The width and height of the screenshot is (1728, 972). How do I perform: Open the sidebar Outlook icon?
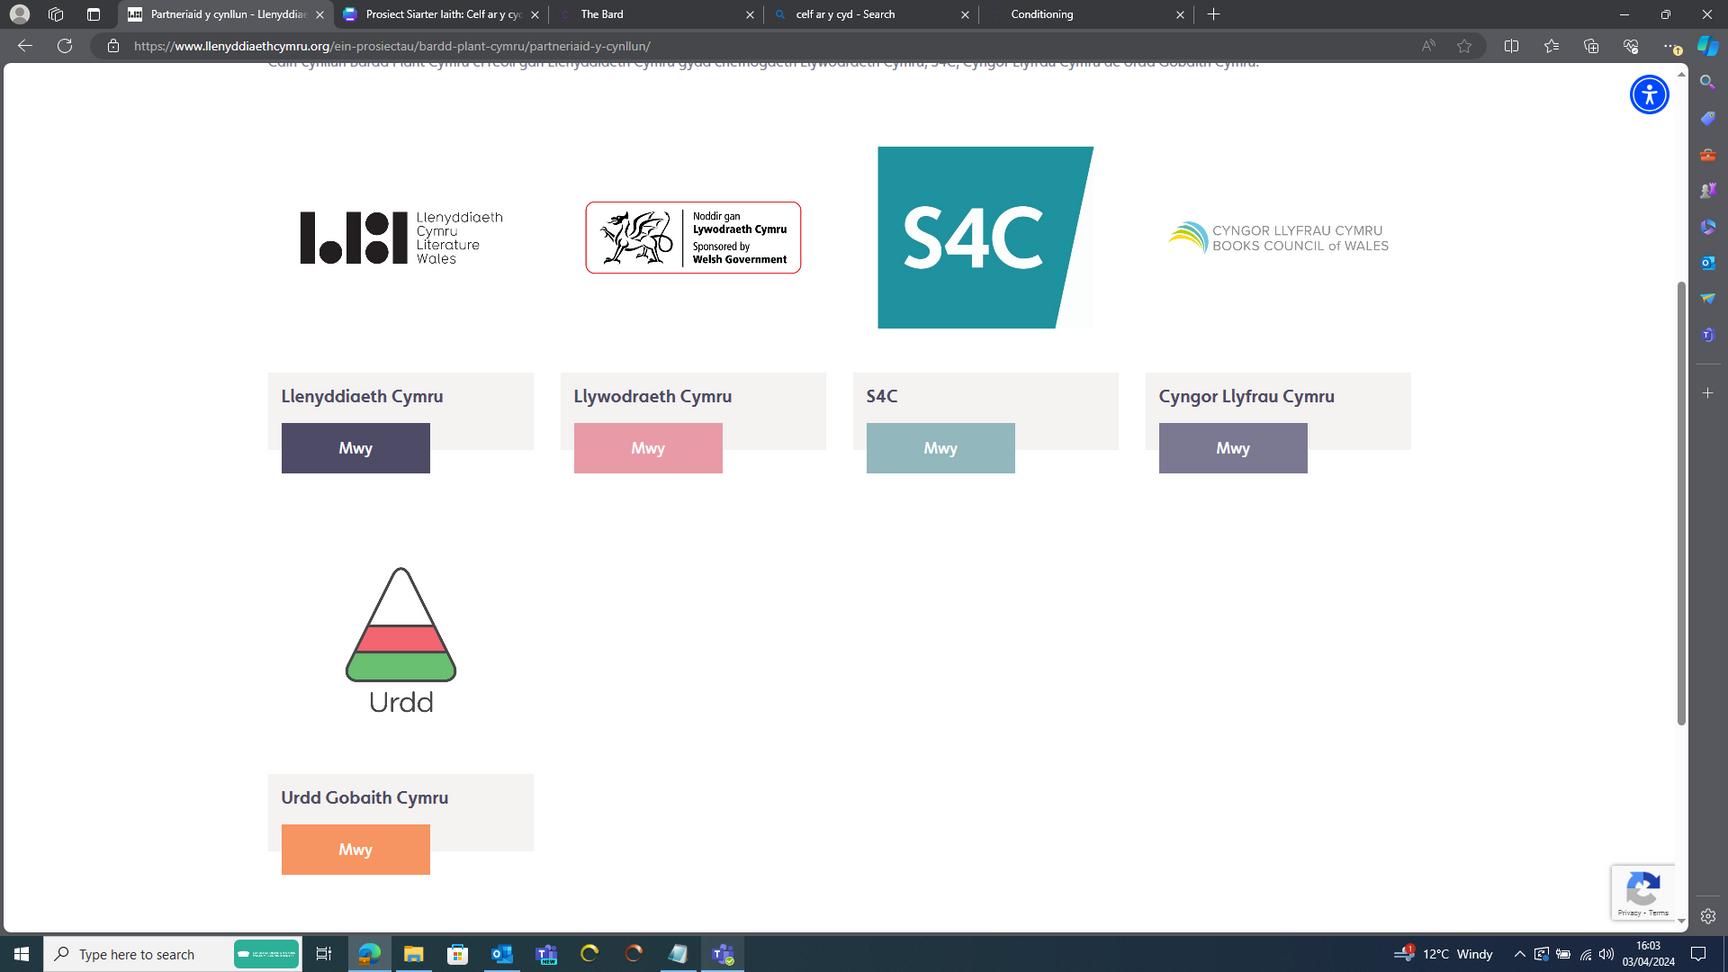1708,262
